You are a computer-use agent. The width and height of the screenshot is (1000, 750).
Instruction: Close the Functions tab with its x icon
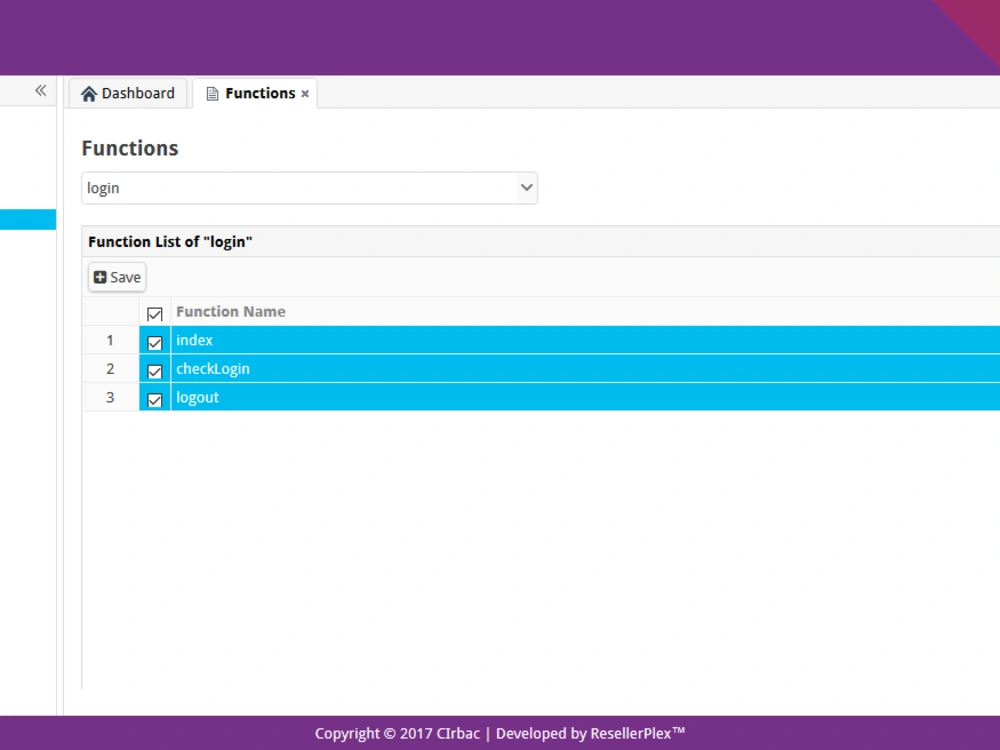(x=304, y=93)
